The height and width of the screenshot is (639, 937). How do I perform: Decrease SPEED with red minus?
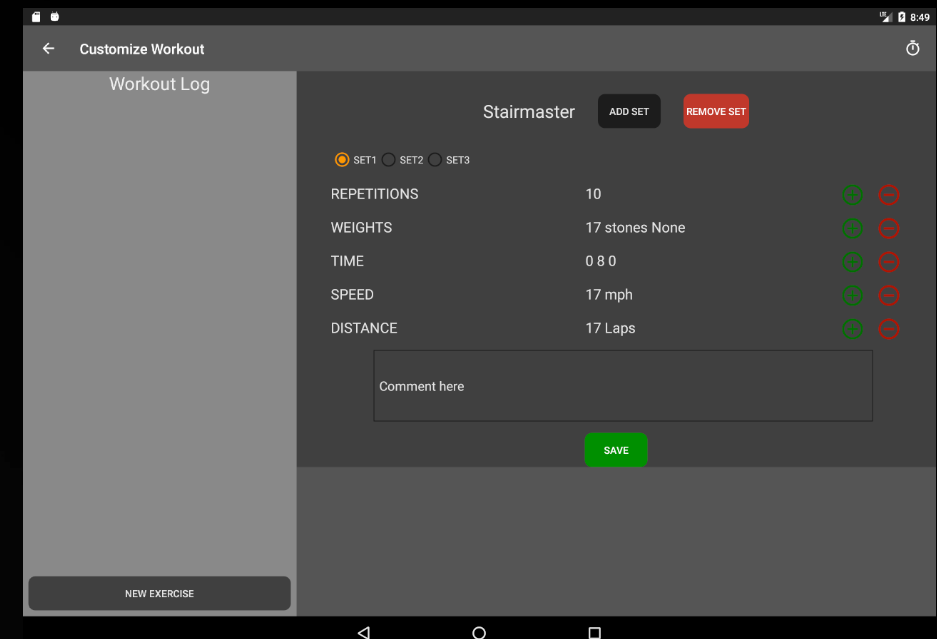tap(889, 295)
